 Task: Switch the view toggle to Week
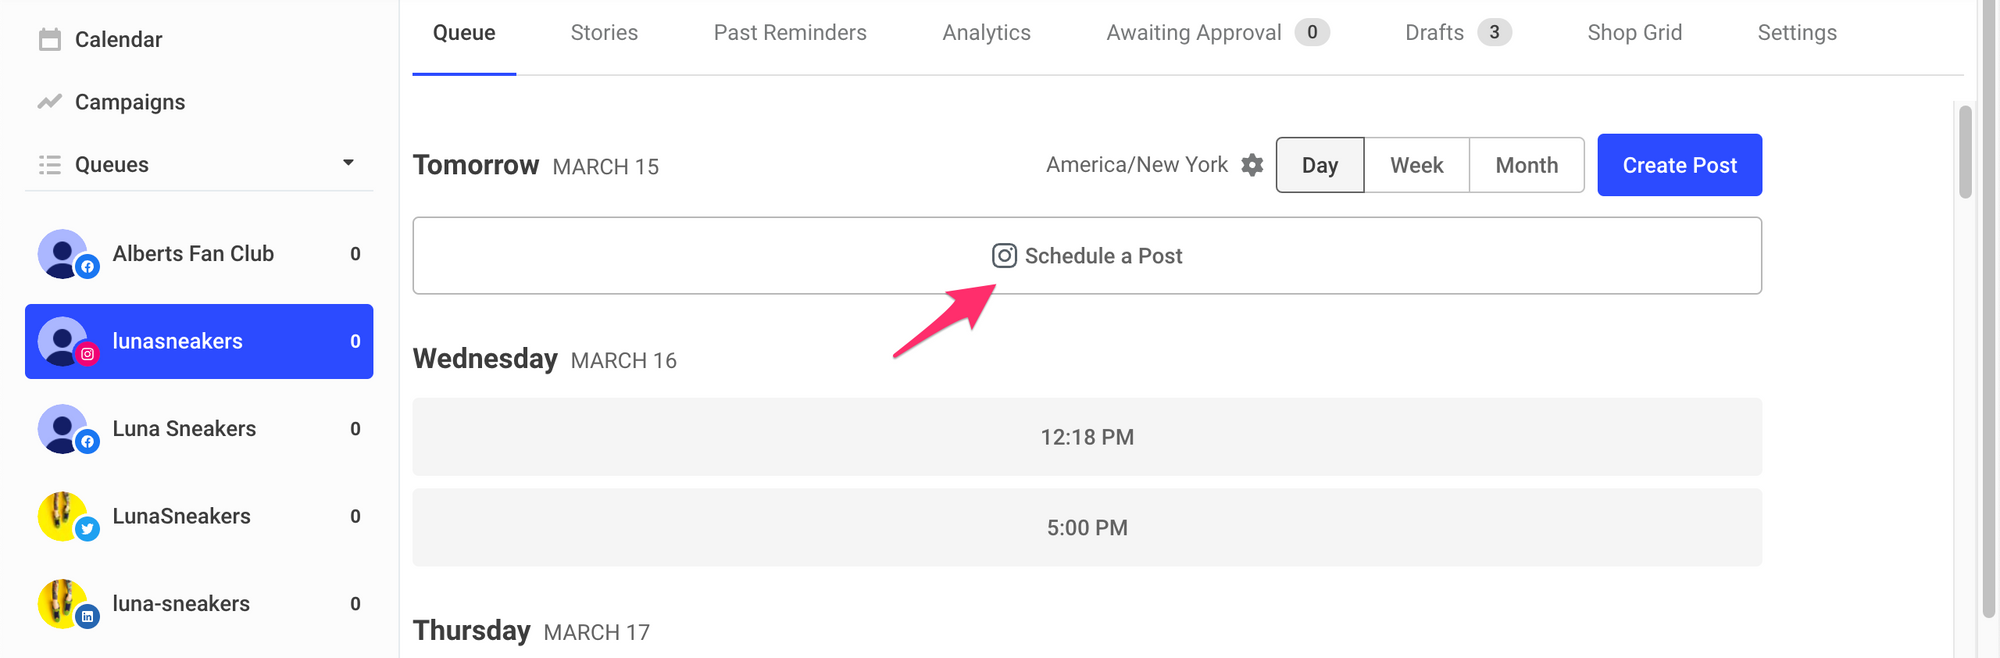coord(1416,165)
